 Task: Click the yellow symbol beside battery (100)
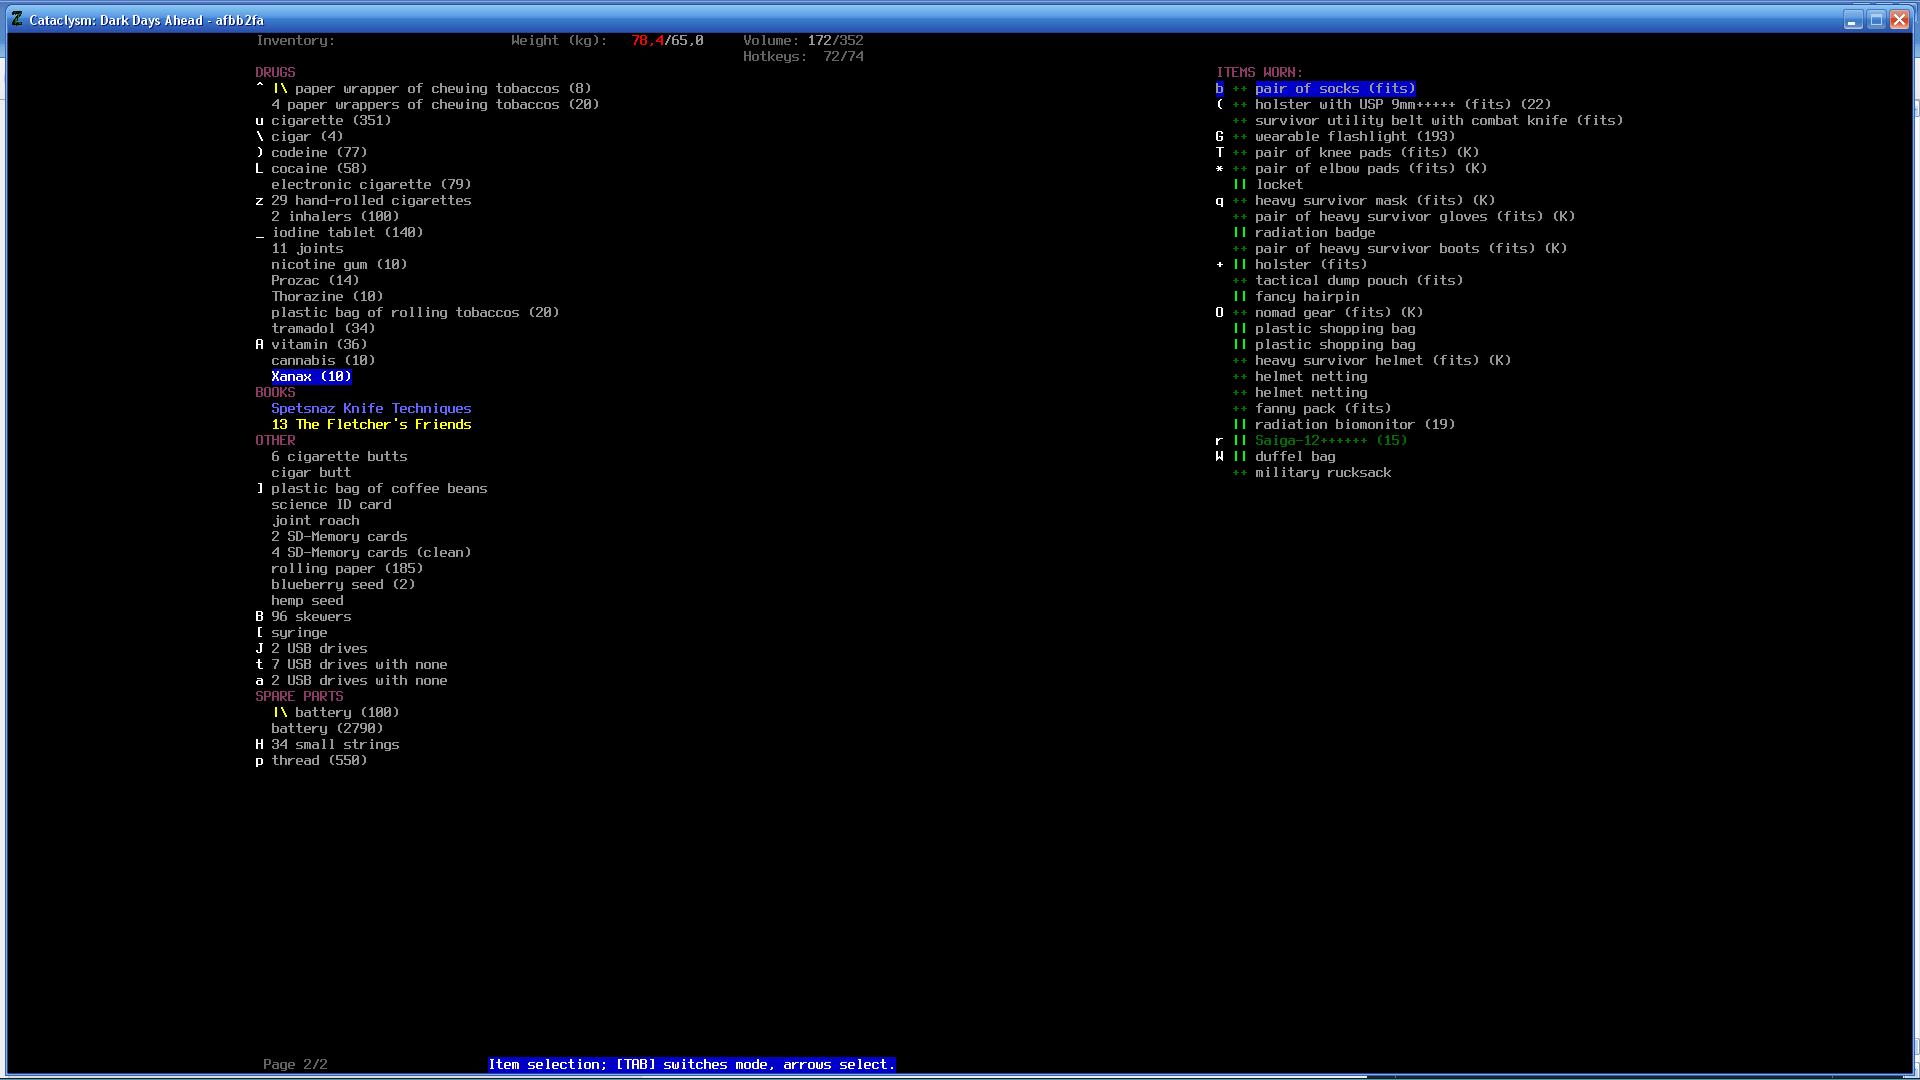(x=280, y=713)
